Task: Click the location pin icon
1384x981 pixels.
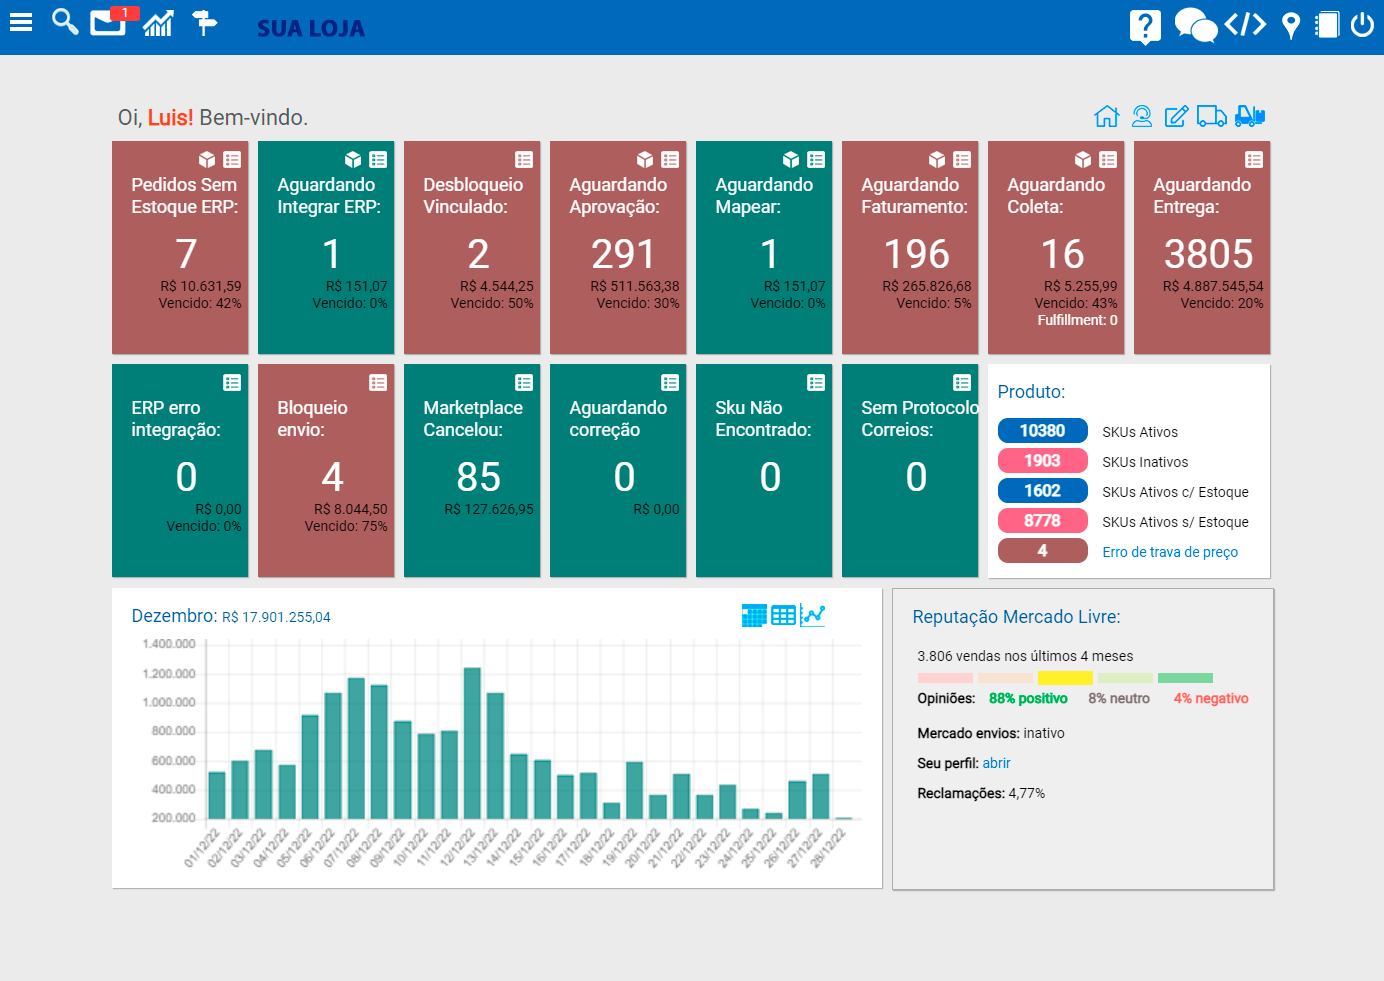Action: (1291, 26)
